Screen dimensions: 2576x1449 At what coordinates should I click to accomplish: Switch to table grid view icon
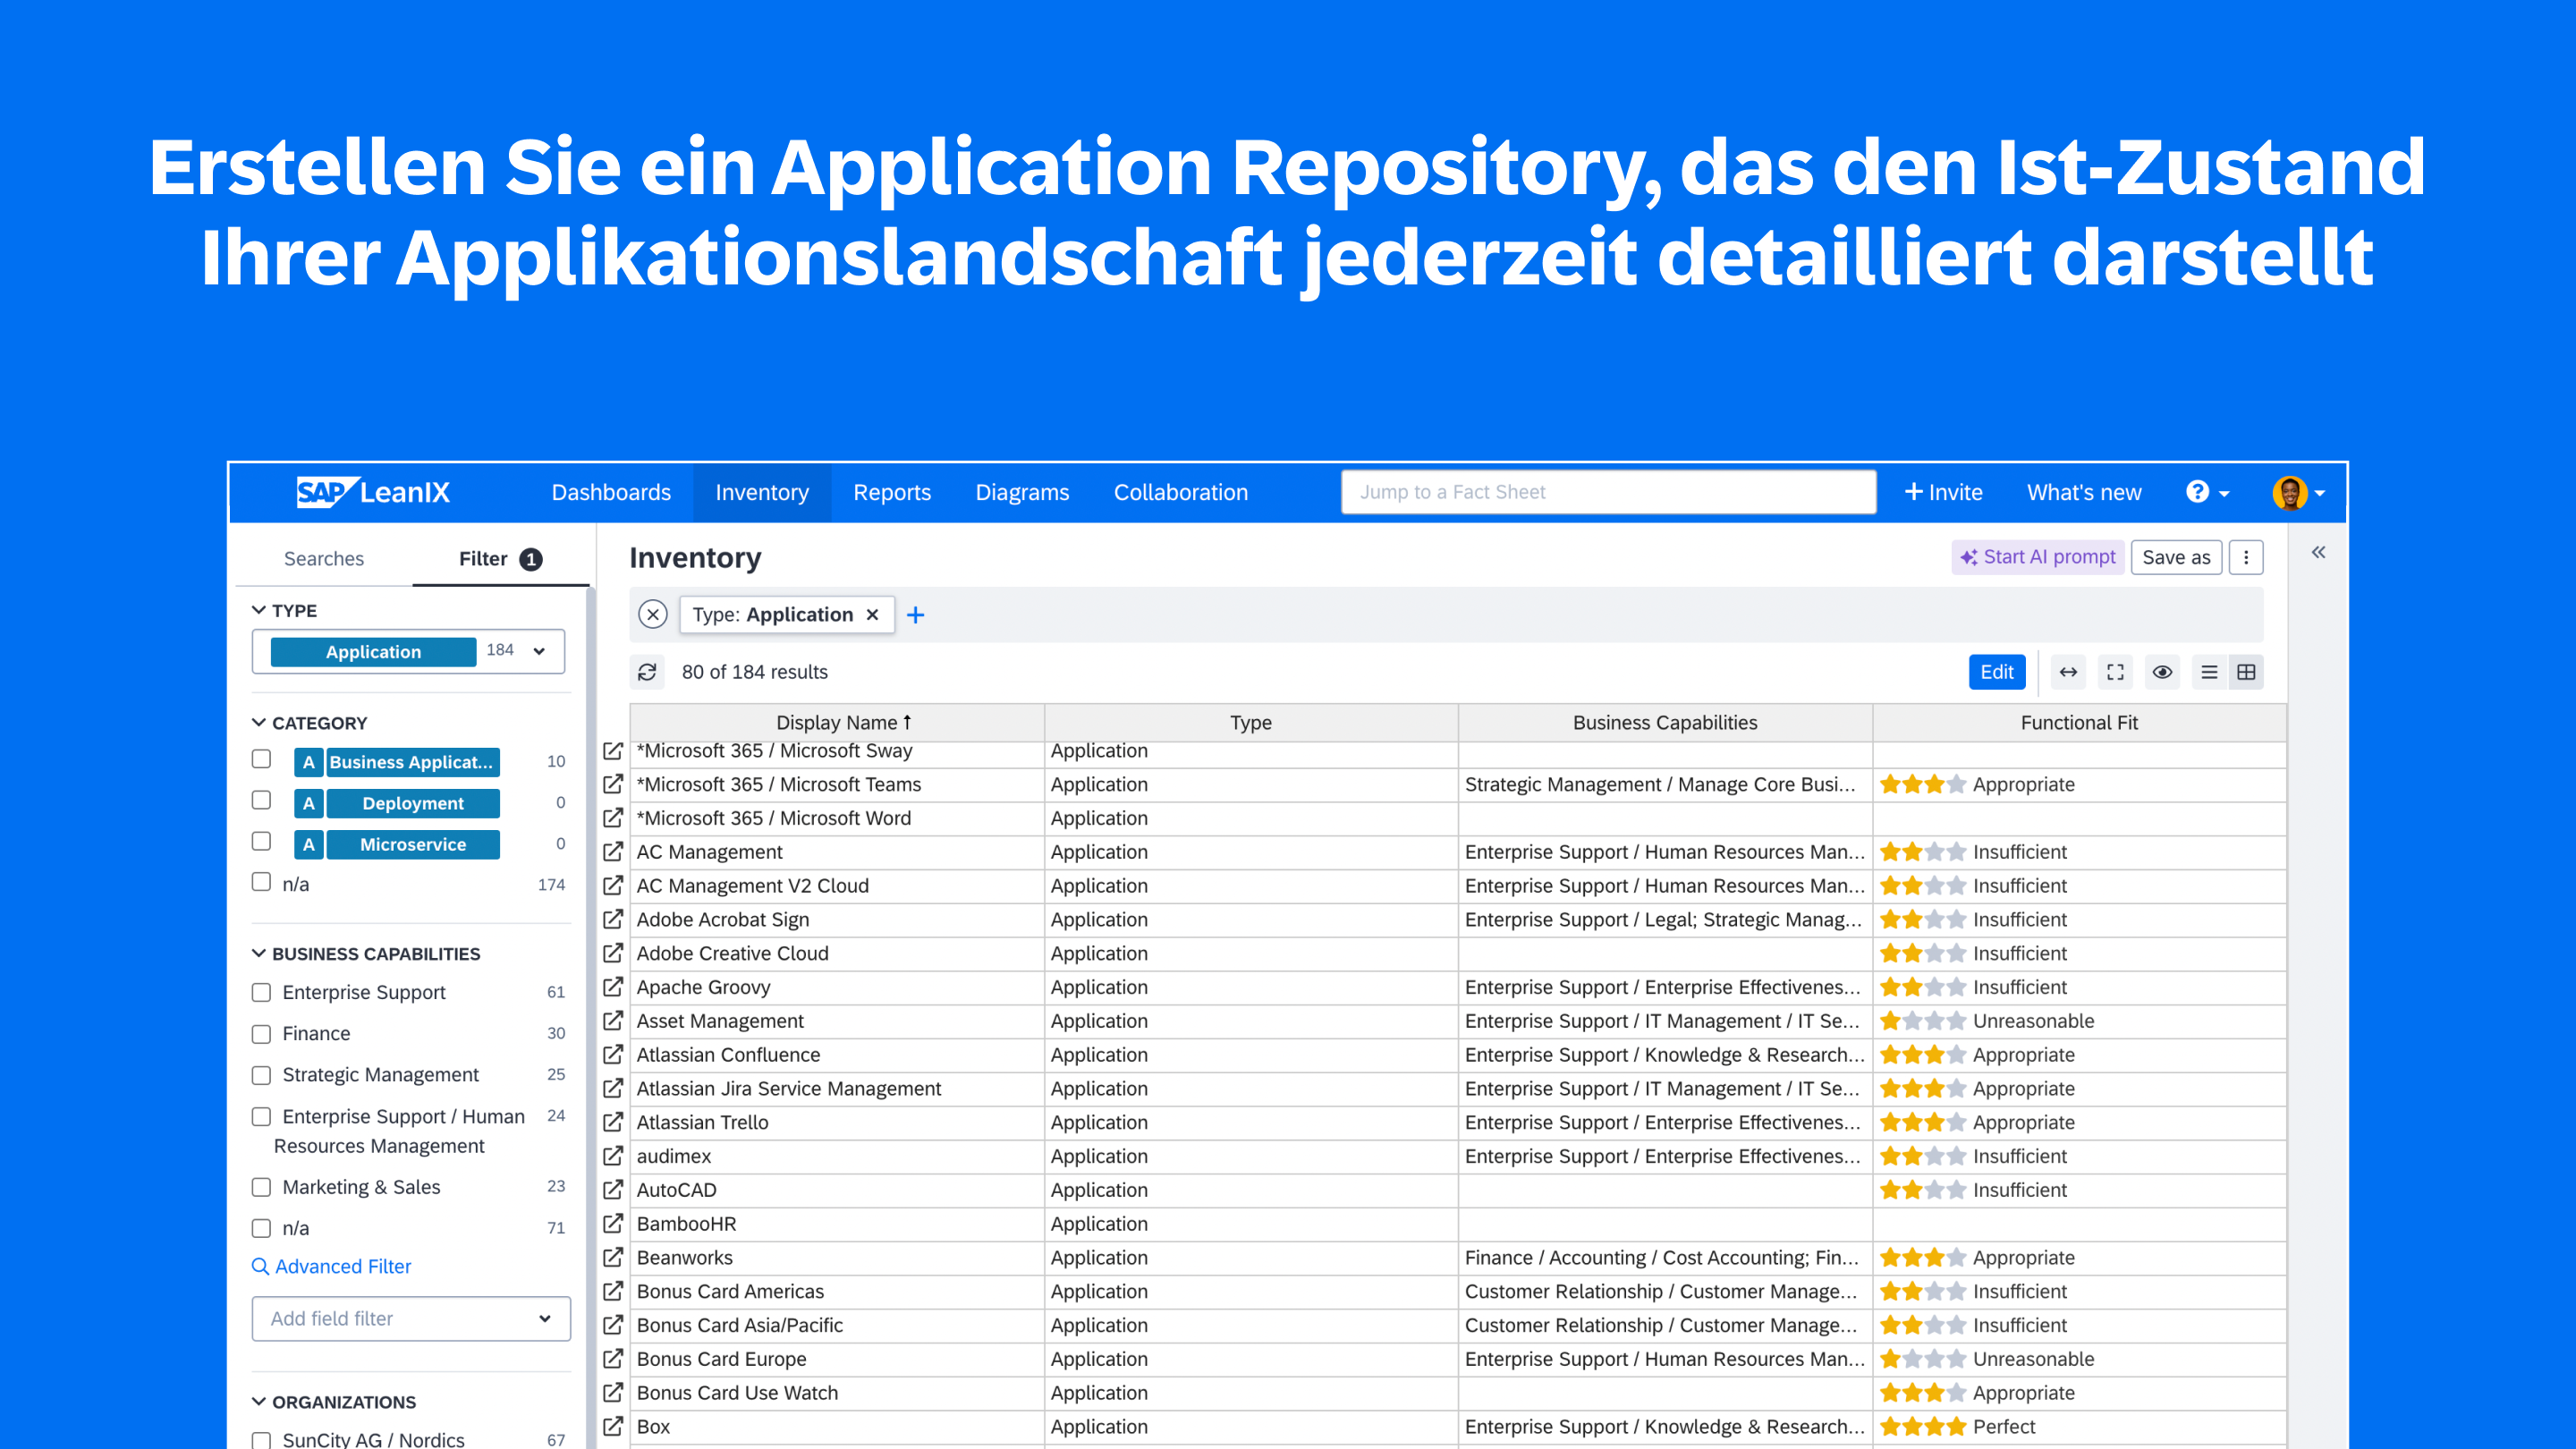click(x=2246, y=672)
